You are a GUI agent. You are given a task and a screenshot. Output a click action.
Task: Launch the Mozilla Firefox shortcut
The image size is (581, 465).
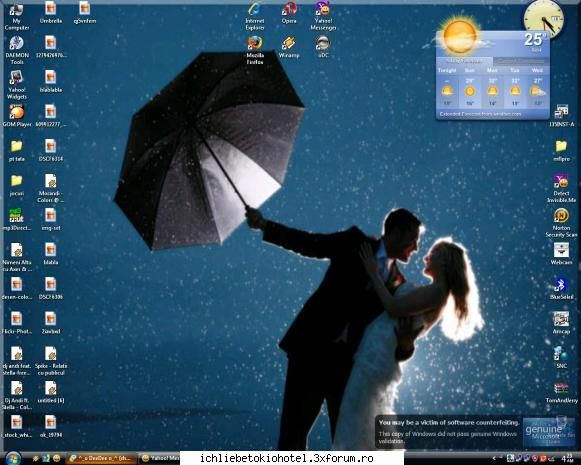[255, 50]
